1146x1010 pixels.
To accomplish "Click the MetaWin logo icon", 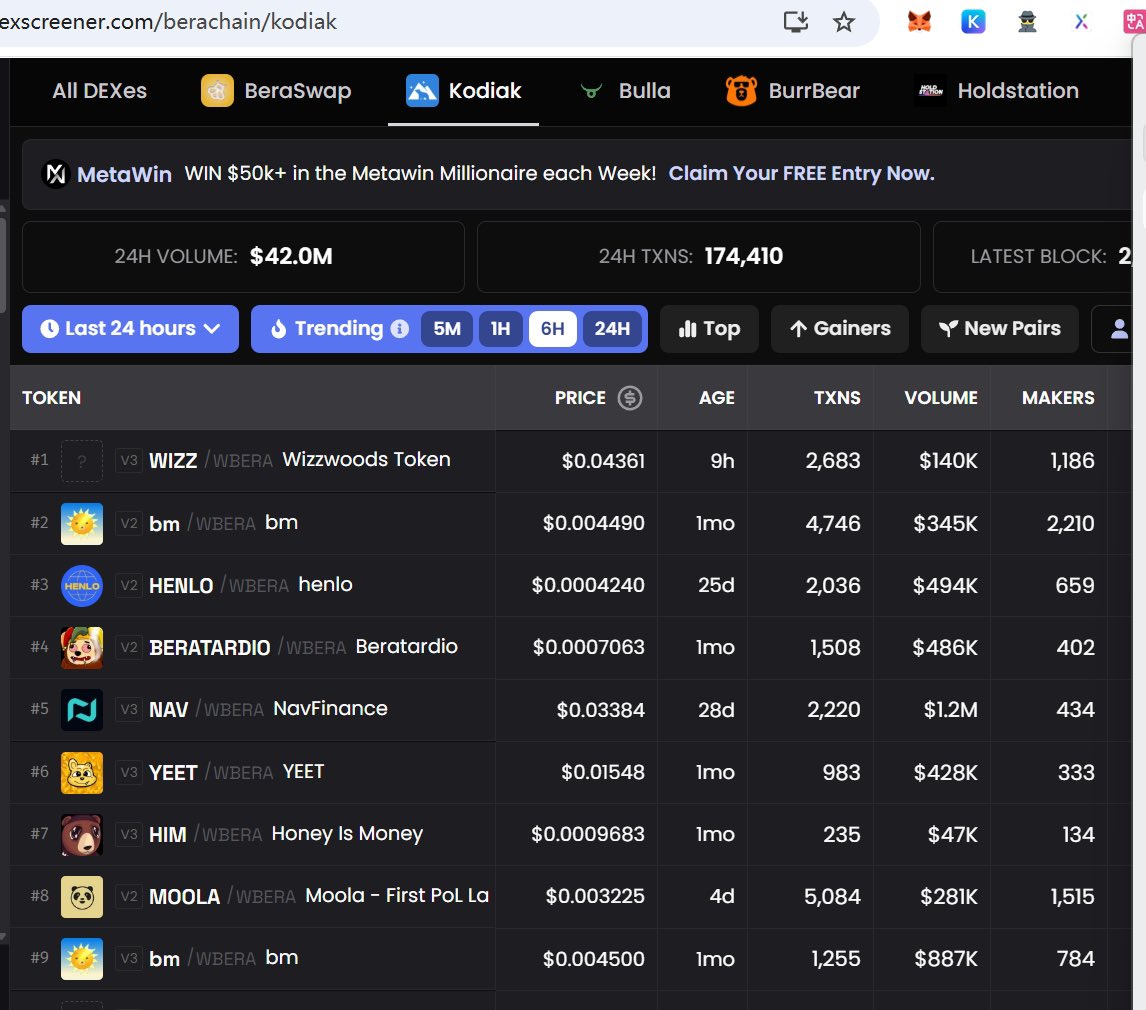I will [x=56, y=174].
